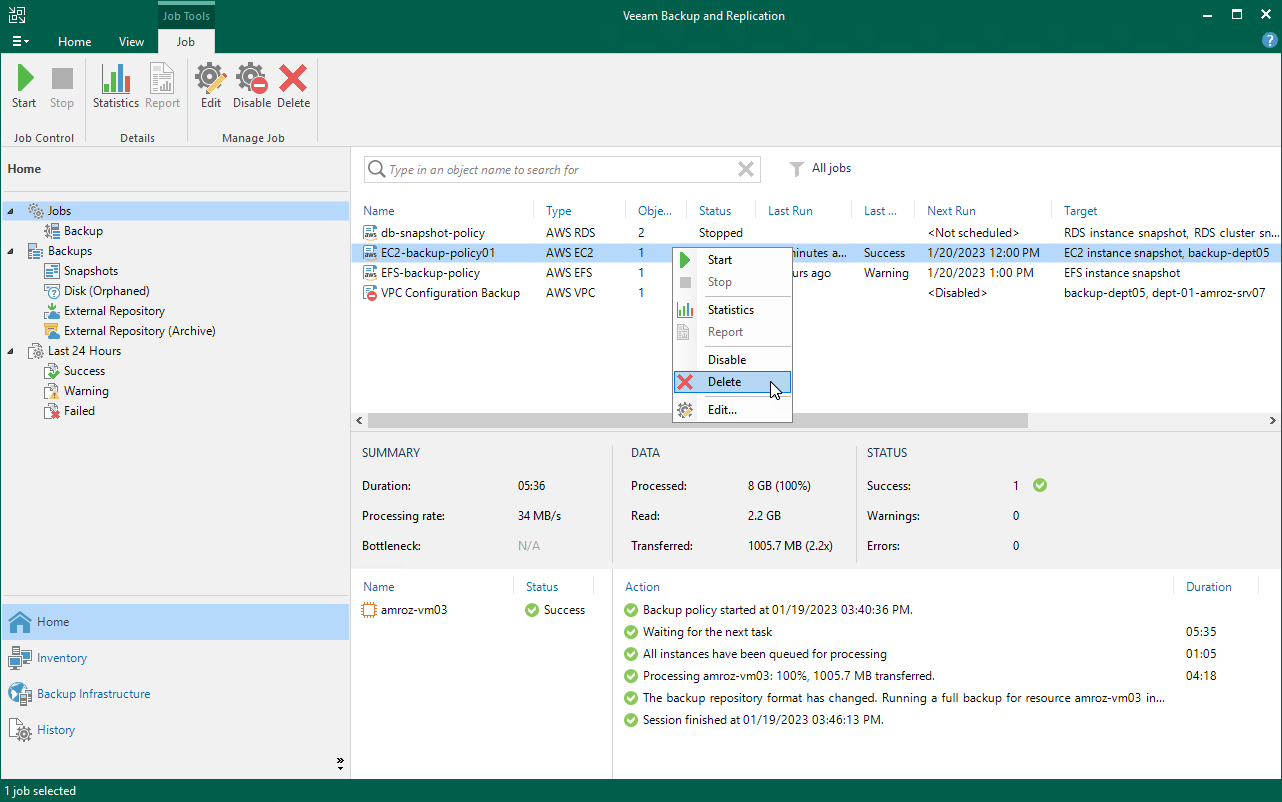
Task: Collapse the Backups tree node
Action: 11,251
